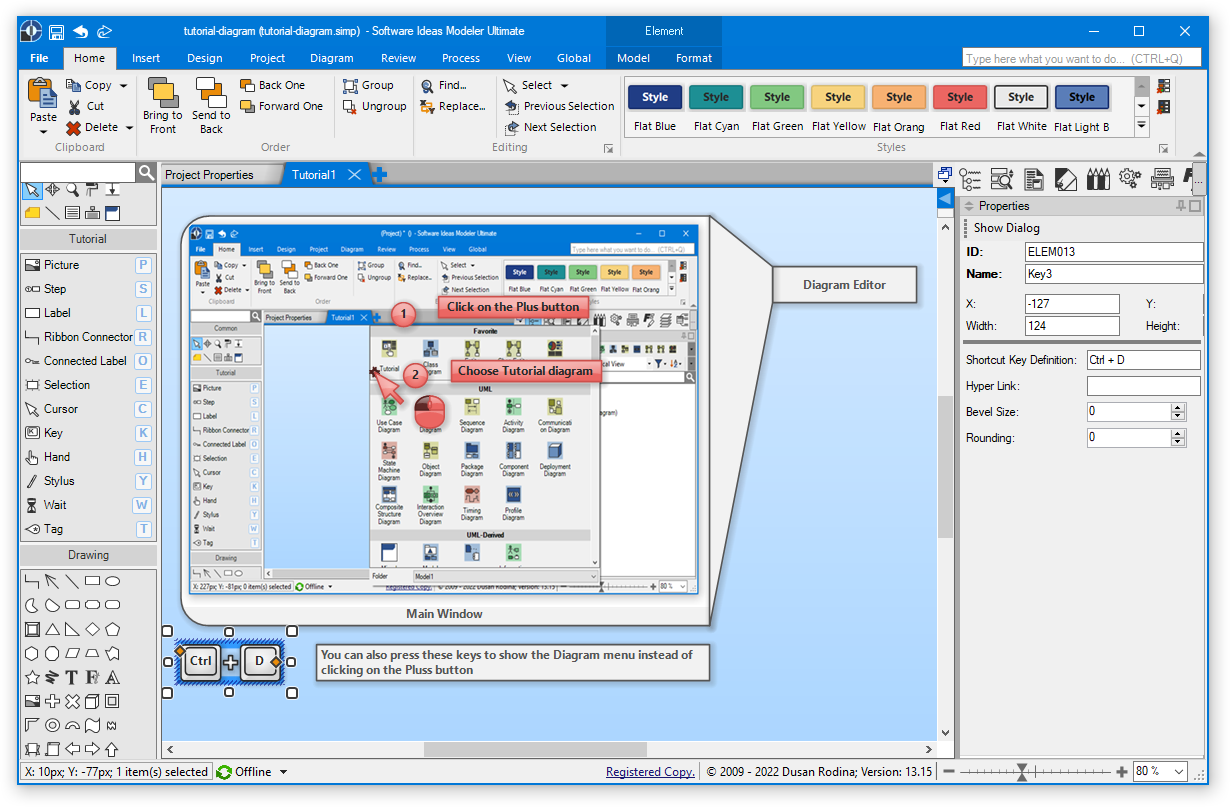Image resolution: width=1230 pixels, height=807 pixels.
Task: Click the Undo arrow in title bar
Action: pyautogui.click(x=81, y=31)
